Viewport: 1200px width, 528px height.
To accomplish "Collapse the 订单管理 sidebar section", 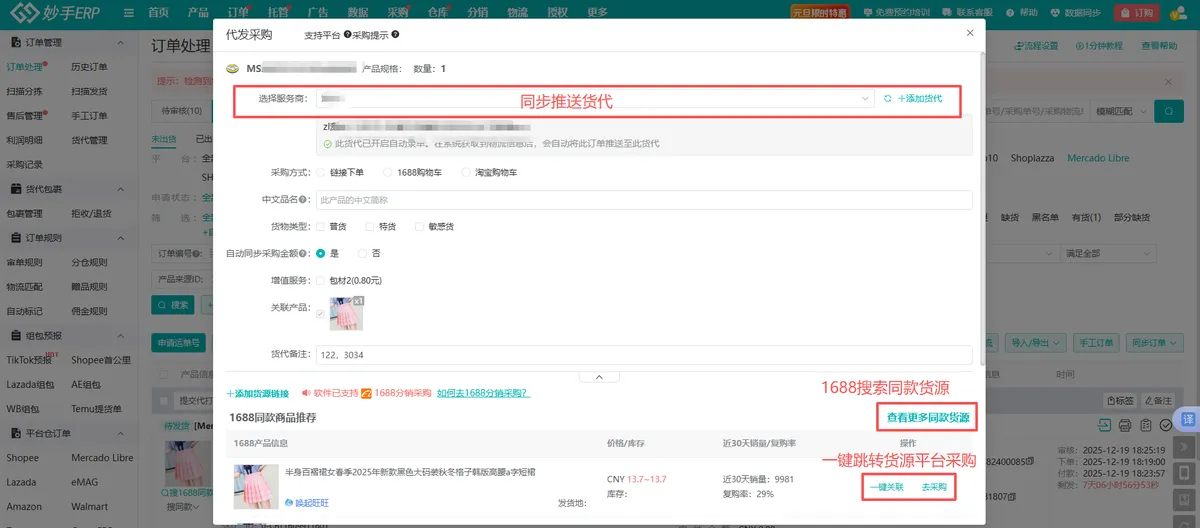I will point(121,43).
